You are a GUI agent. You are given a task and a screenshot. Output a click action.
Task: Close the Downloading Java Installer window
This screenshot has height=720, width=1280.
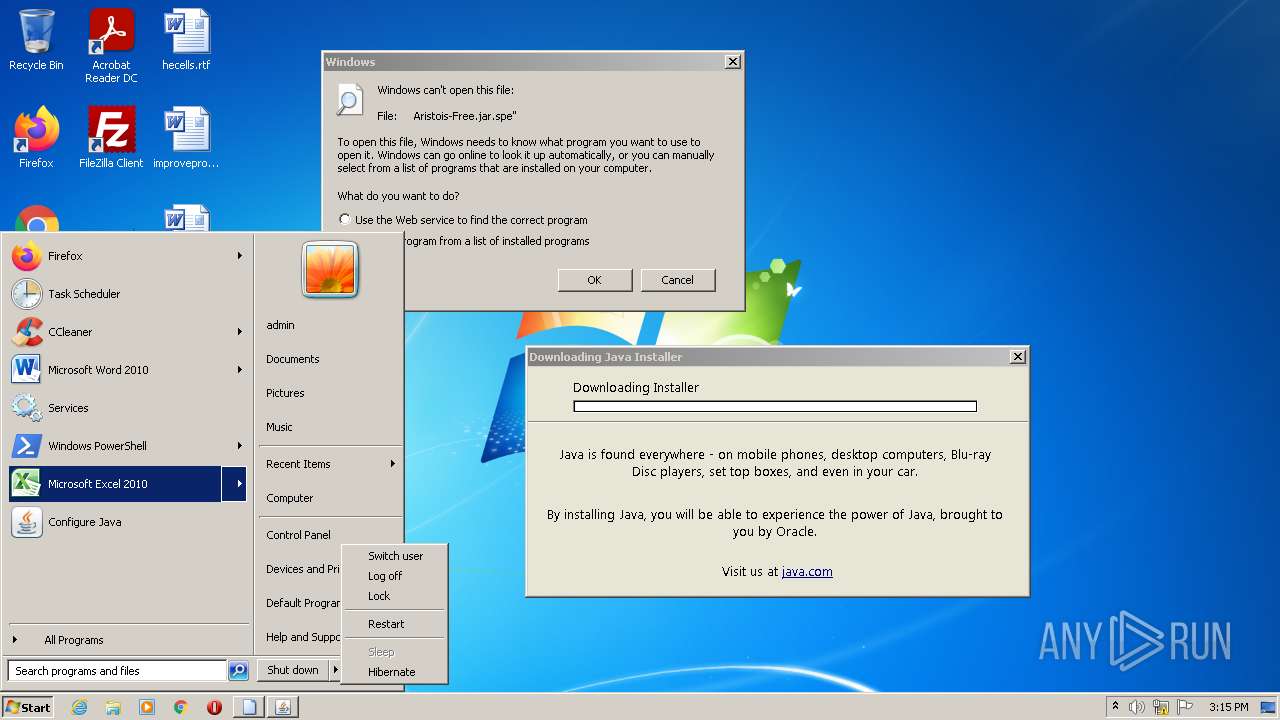pos(1018,357)
